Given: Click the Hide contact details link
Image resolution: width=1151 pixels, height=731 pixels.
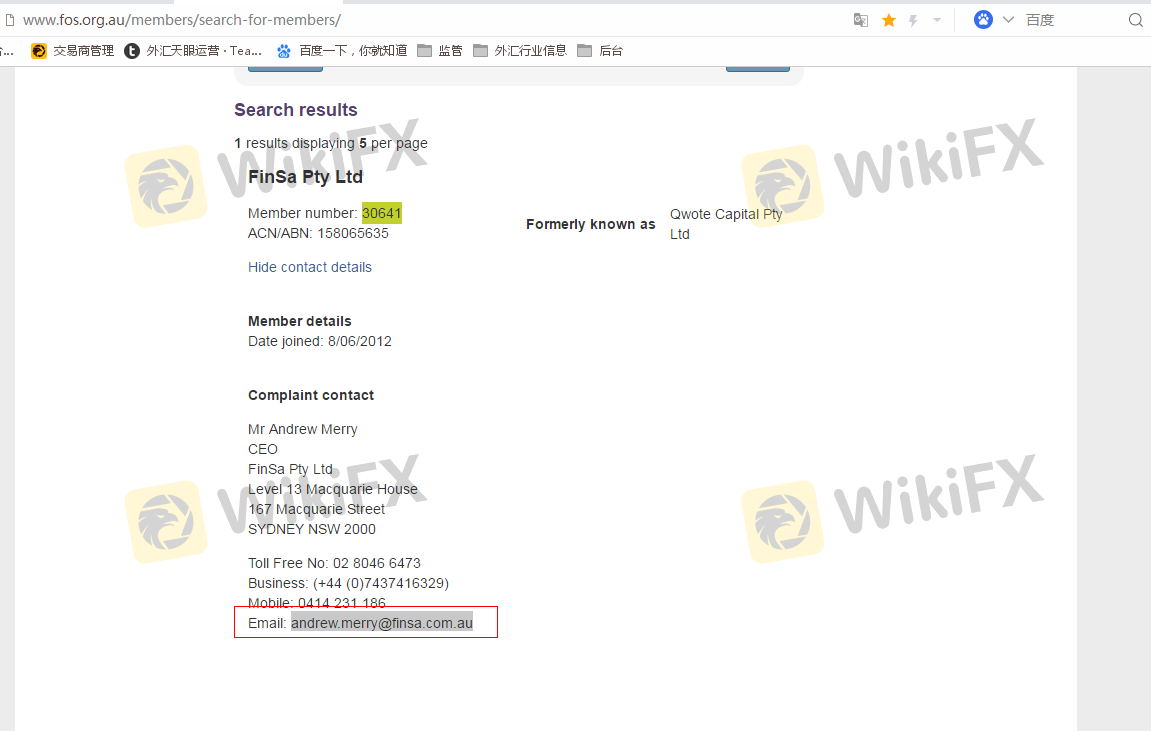Looking at the screenshot, I should click(309, 267).
